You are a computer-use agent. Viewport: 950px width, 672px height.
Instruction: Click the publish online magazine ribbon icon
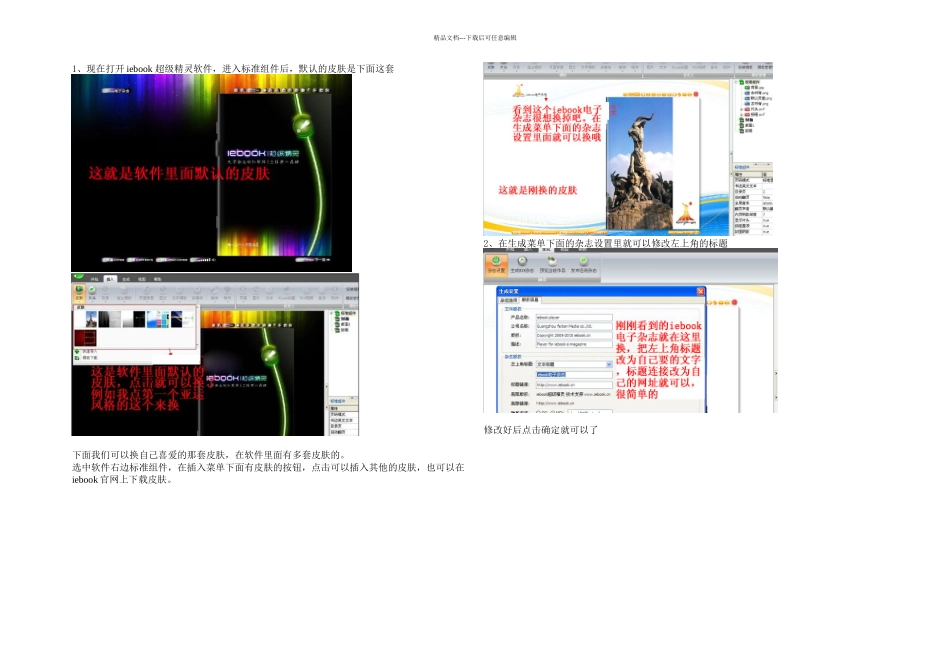pyautogui.click(x=583, y=264)
